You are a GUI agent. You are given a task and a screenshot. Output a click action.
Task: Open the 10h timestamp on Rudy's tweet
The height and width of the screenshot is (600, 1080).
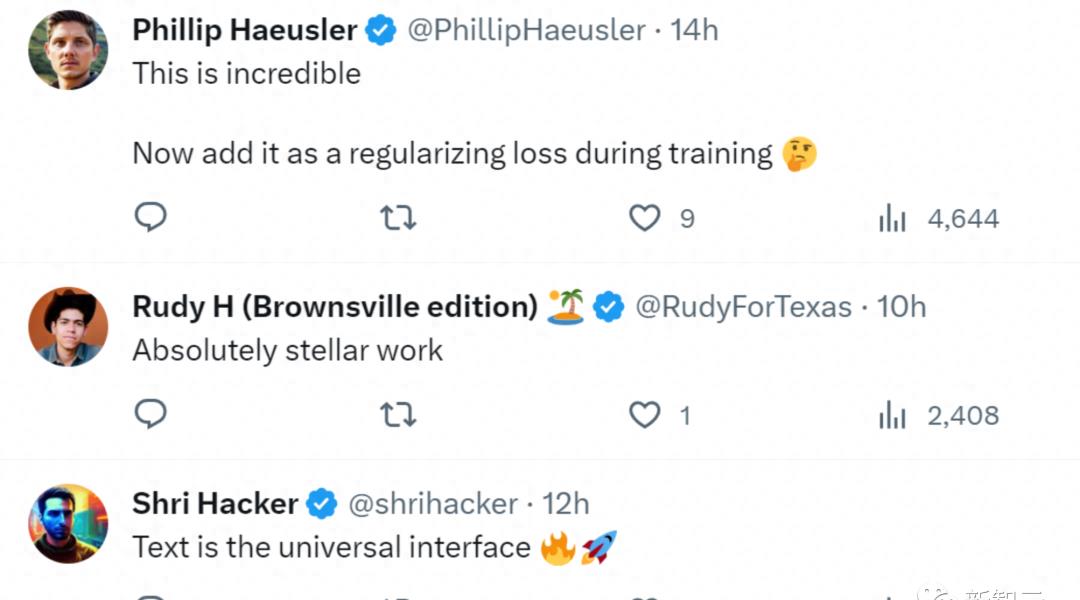(901, 306)
